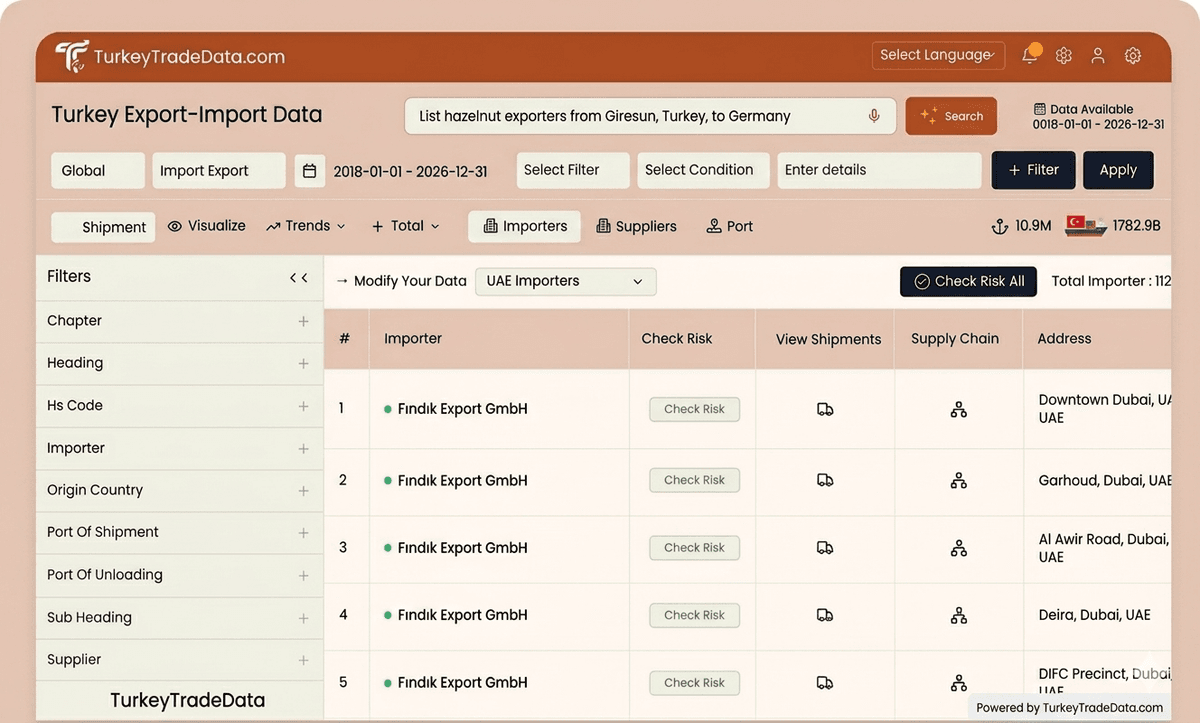This screenshot has height=723, width=1200.
Task: View shipments truck icon for row 4
Action: click(x=825, y=616)
